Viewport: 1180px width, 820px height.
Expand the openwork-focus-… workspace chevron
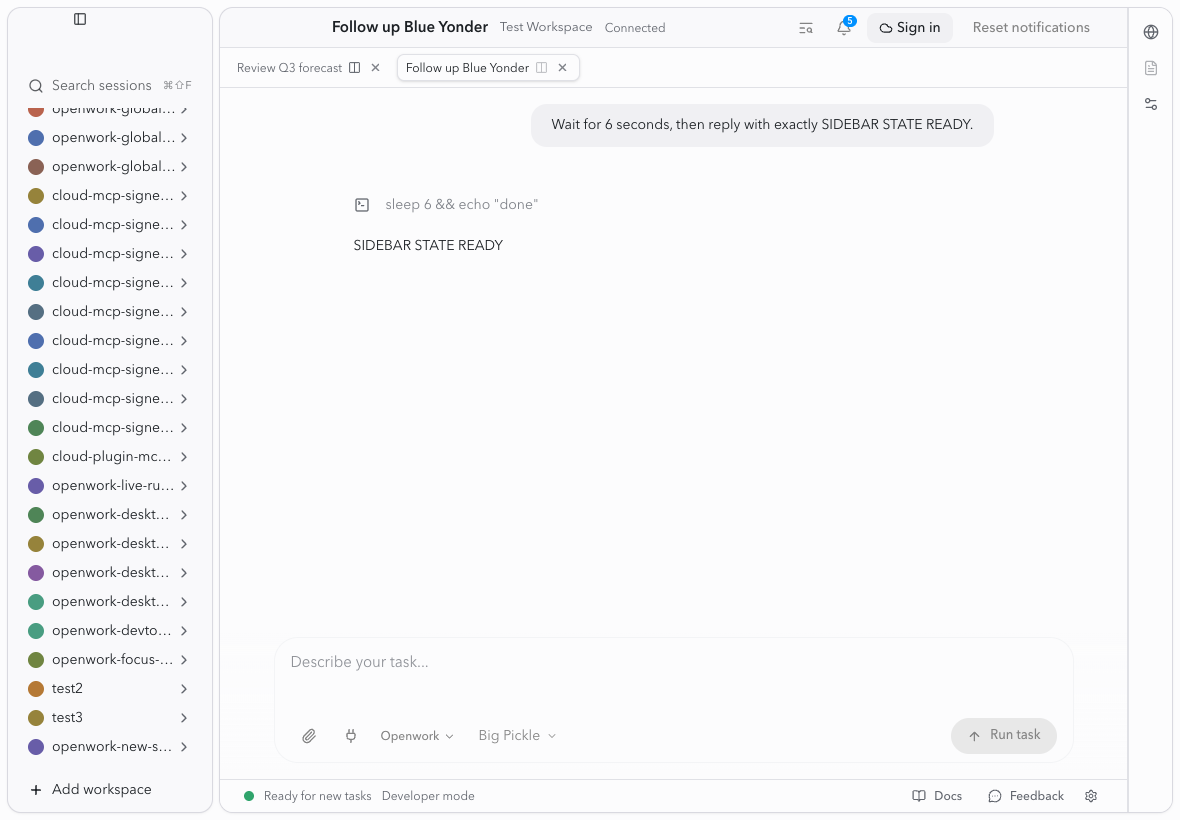(x=184, y=660)
